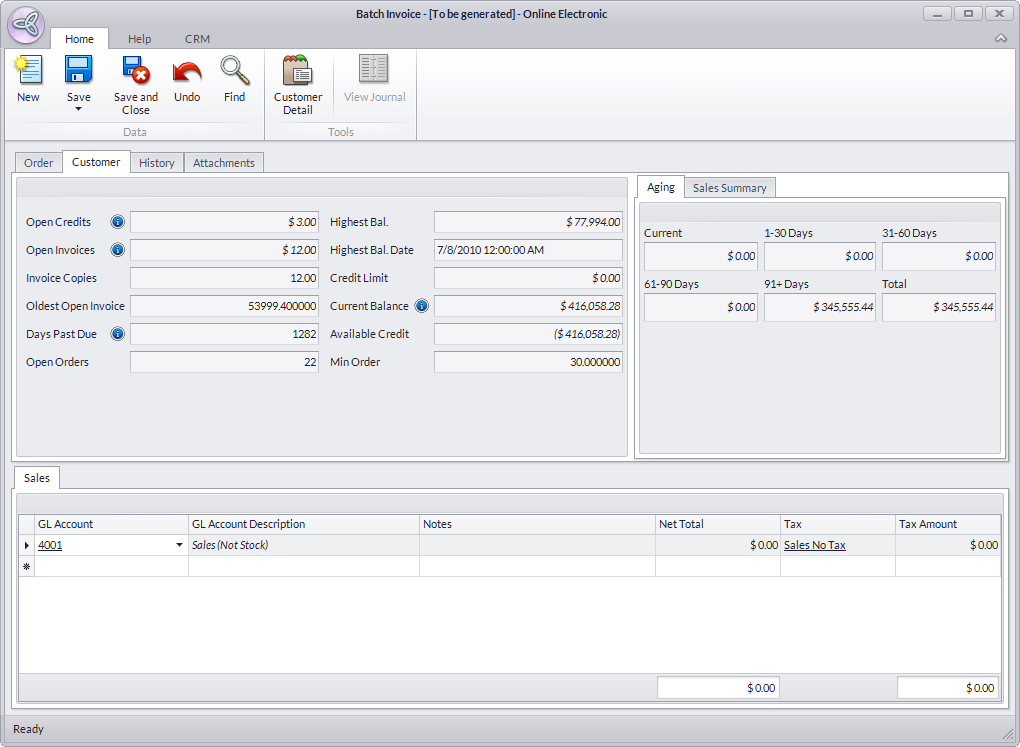
Task: Open the Customer Detail tool
Action: click(x=298, y=71)
